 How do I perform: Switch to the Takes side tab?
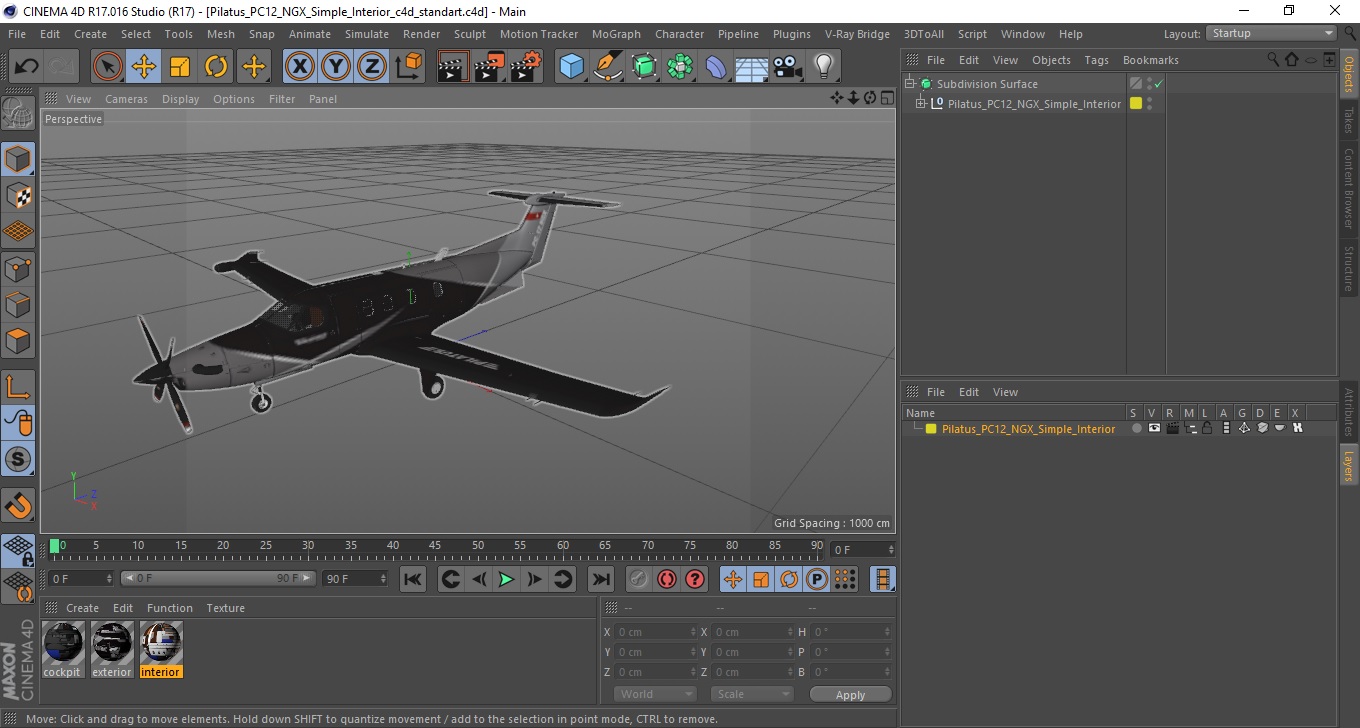[x=1349, y=119]
